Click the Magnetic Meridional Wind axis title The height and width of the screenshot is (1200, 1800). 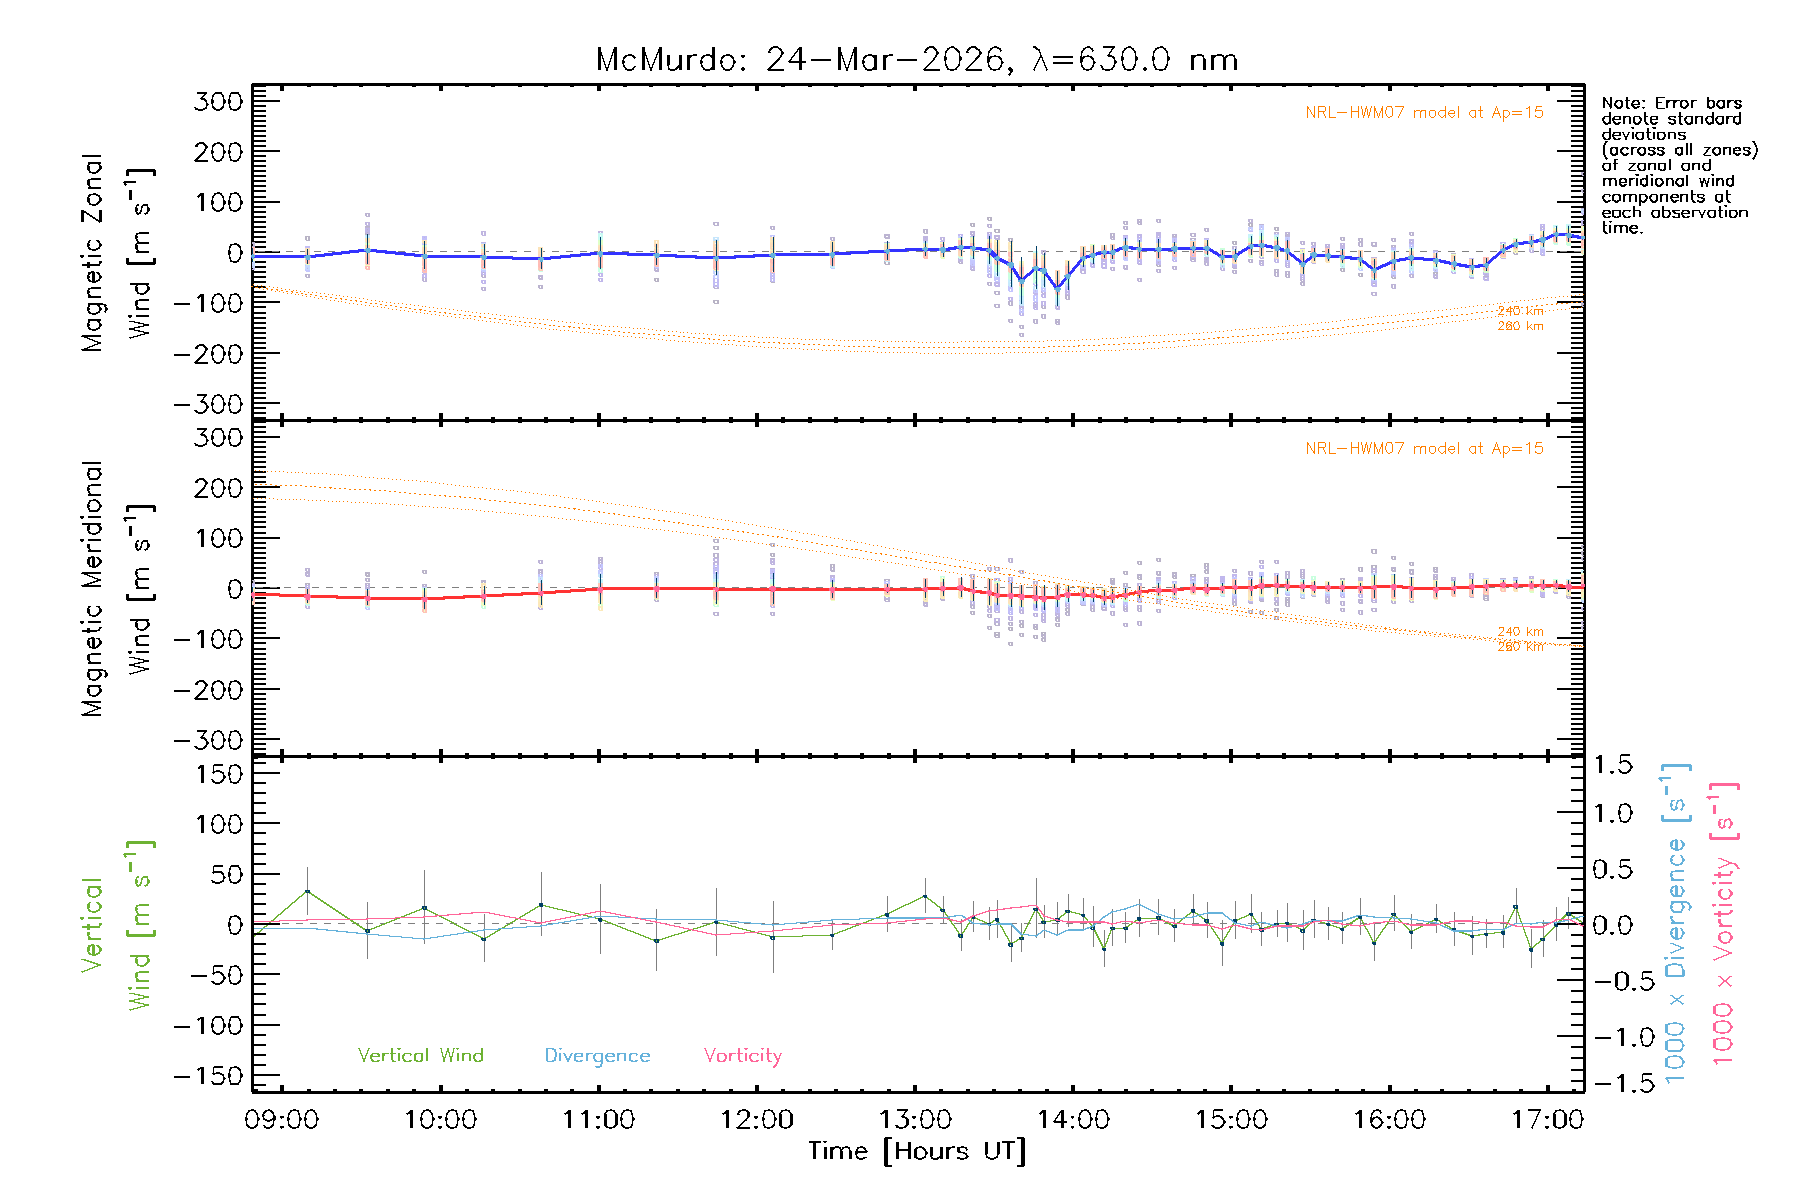point(116,589)
